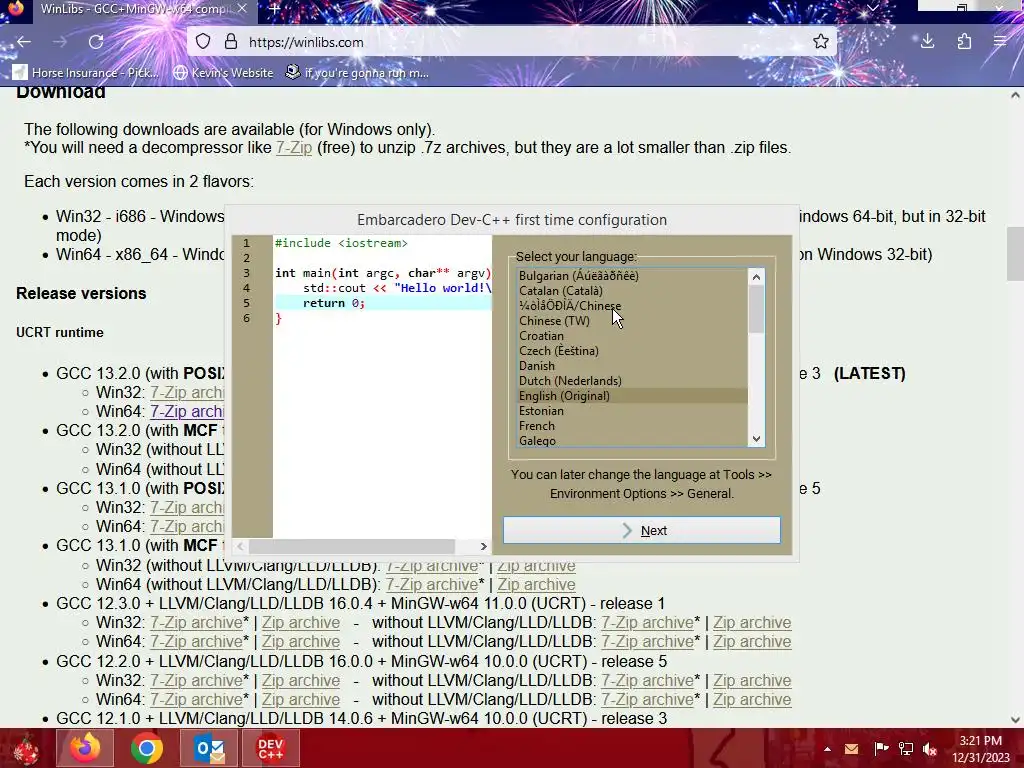Select Catalan (Català) language
Viewport: 1024px width, 768px height.
(x=632, y=291)
